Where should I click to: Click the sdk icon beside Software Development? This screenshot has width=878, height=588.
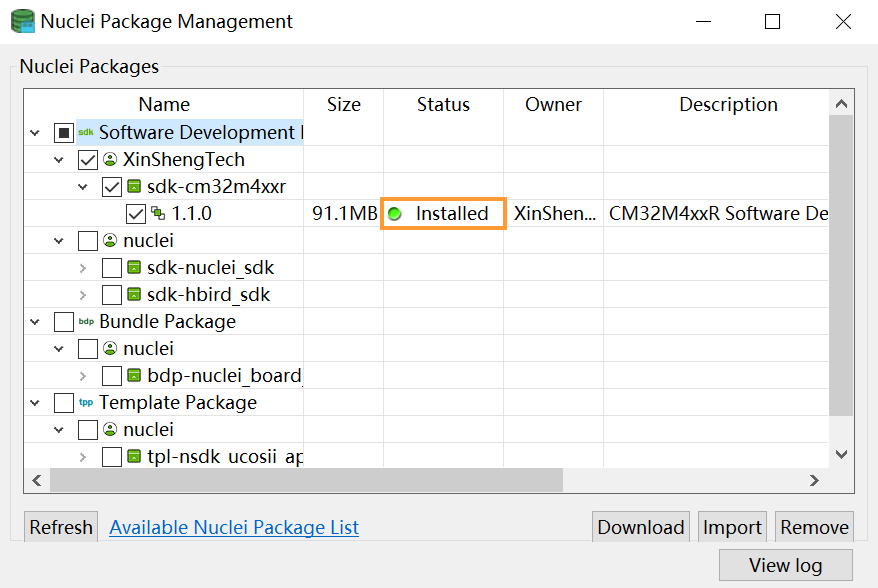[x=86, y=133]
